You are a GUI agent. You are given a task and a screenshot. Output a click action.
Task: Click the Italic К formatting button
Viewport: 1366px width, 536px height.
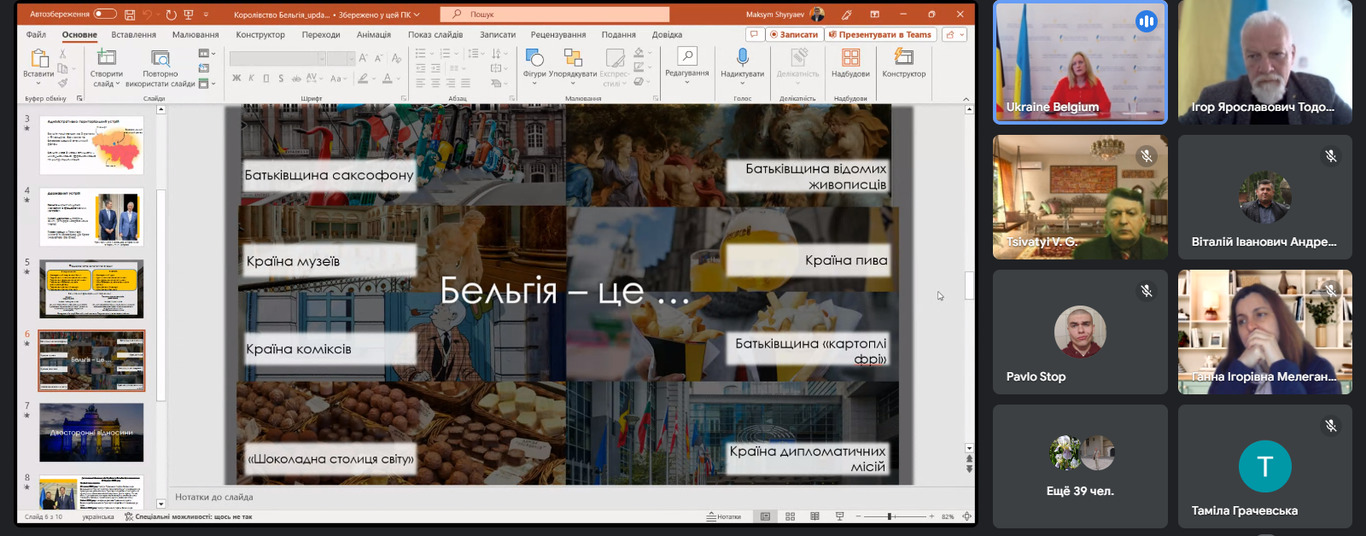click(x=252, y=78)
